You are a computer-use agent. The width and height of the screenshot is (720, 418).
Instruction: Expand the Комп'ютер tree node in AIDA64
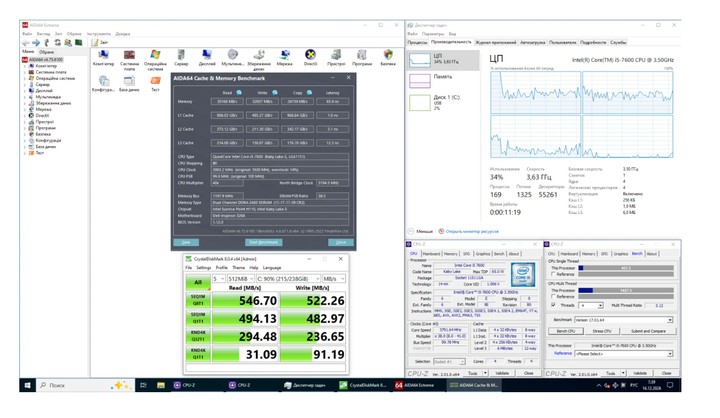(x=25, y=66)
